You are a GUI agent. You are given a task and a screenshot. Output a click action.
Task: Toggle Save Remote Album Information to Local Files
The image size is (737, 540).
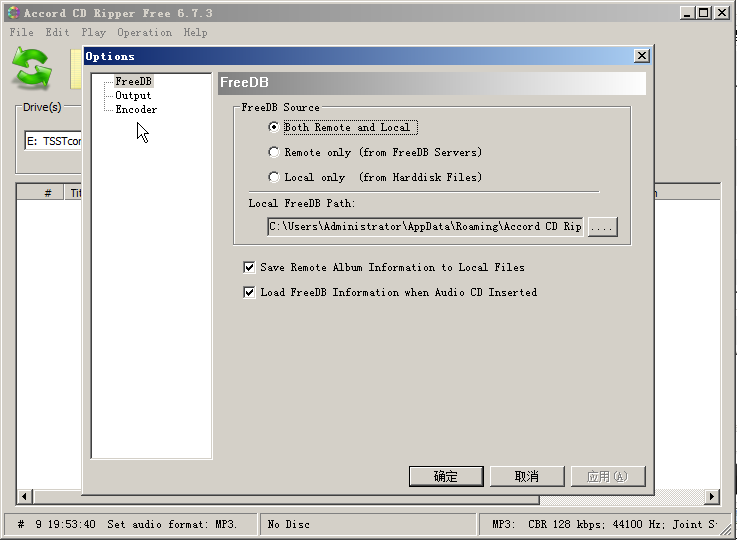pos(249,267)
